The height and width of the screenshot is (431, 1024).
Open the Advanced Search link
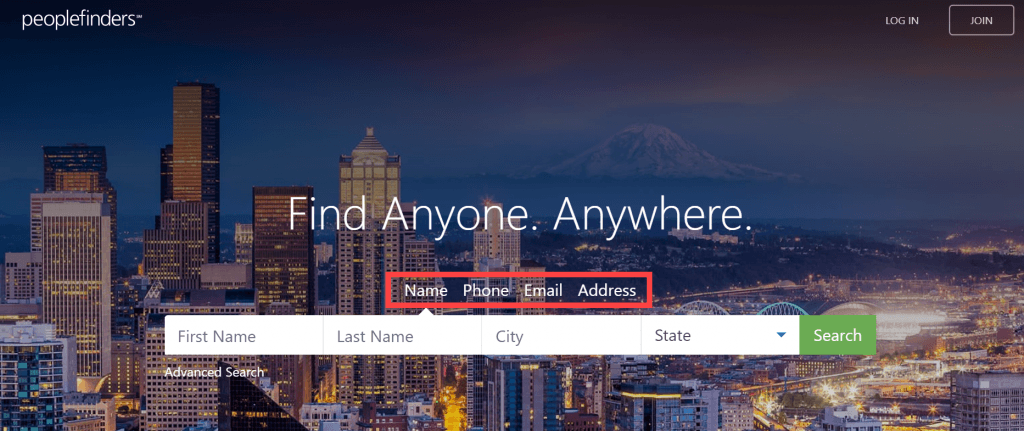214,372
